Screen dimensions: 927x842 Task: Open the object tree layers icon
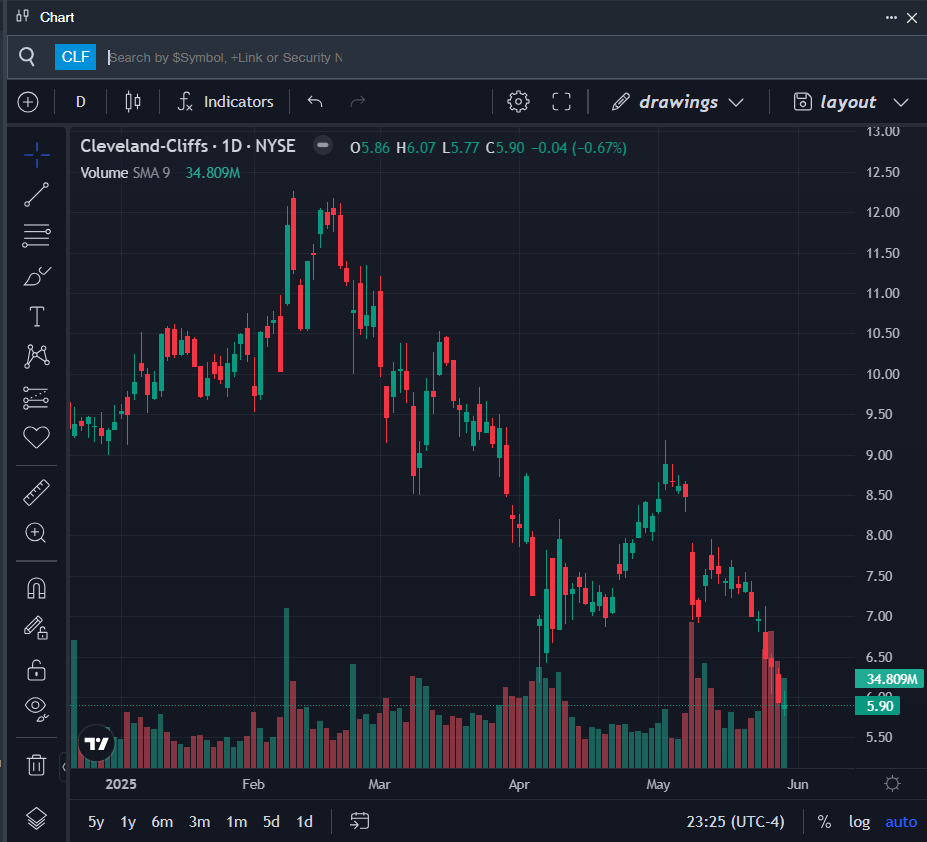[x=37, y=818]
